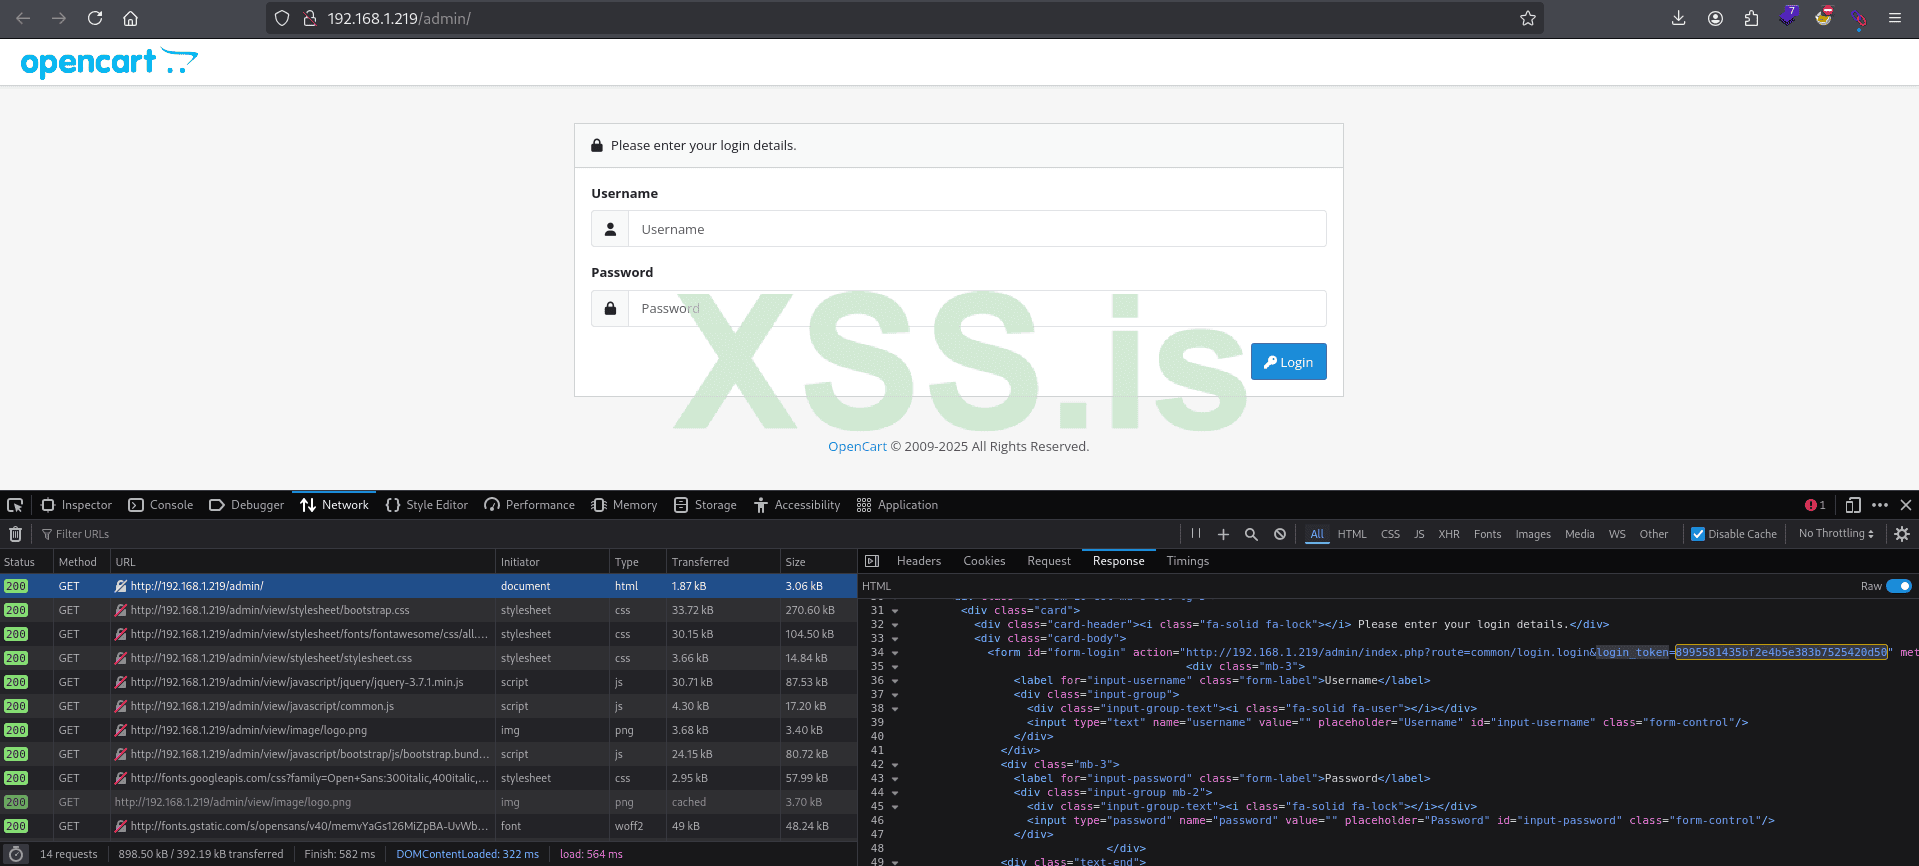
Task: Select the fonts.googleapis.com request row
Action: [428, 778]
